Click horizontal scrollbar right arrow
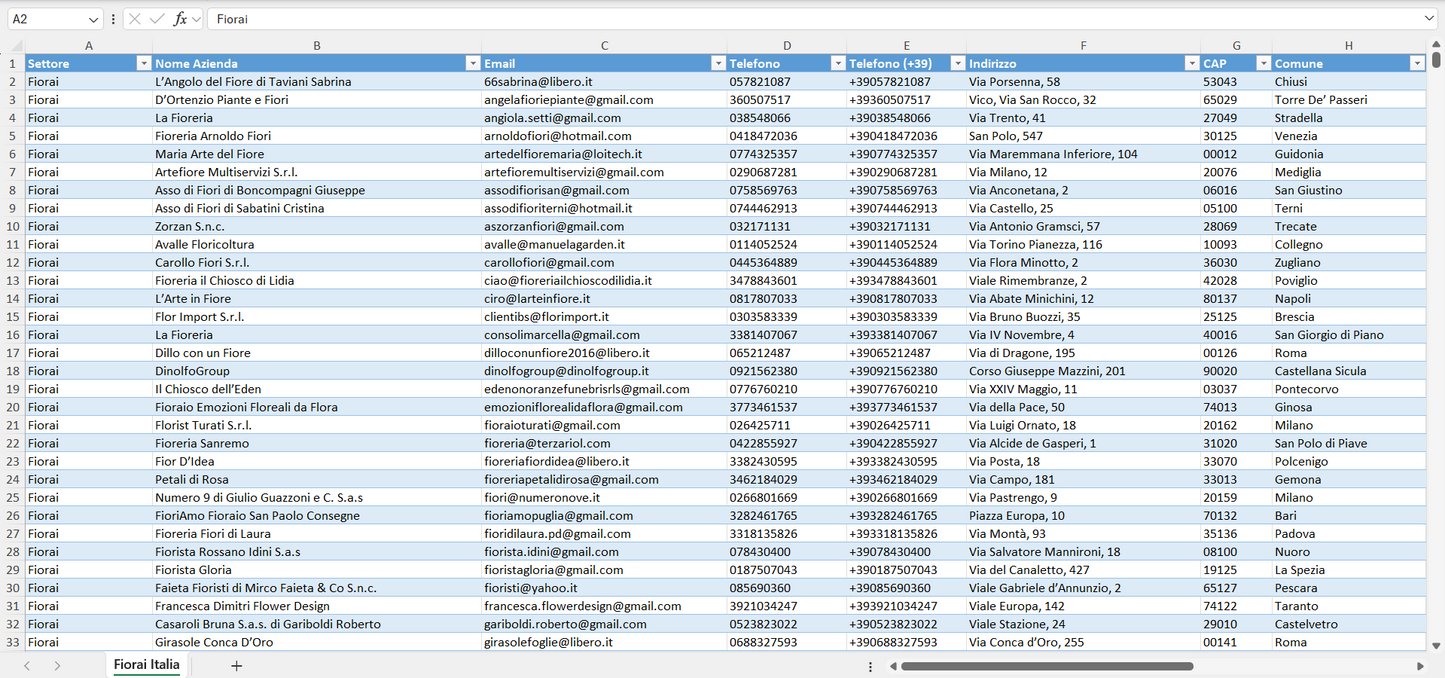Screen dimensions: 1445x678 pyautogui.click(x=1420, y=666)
